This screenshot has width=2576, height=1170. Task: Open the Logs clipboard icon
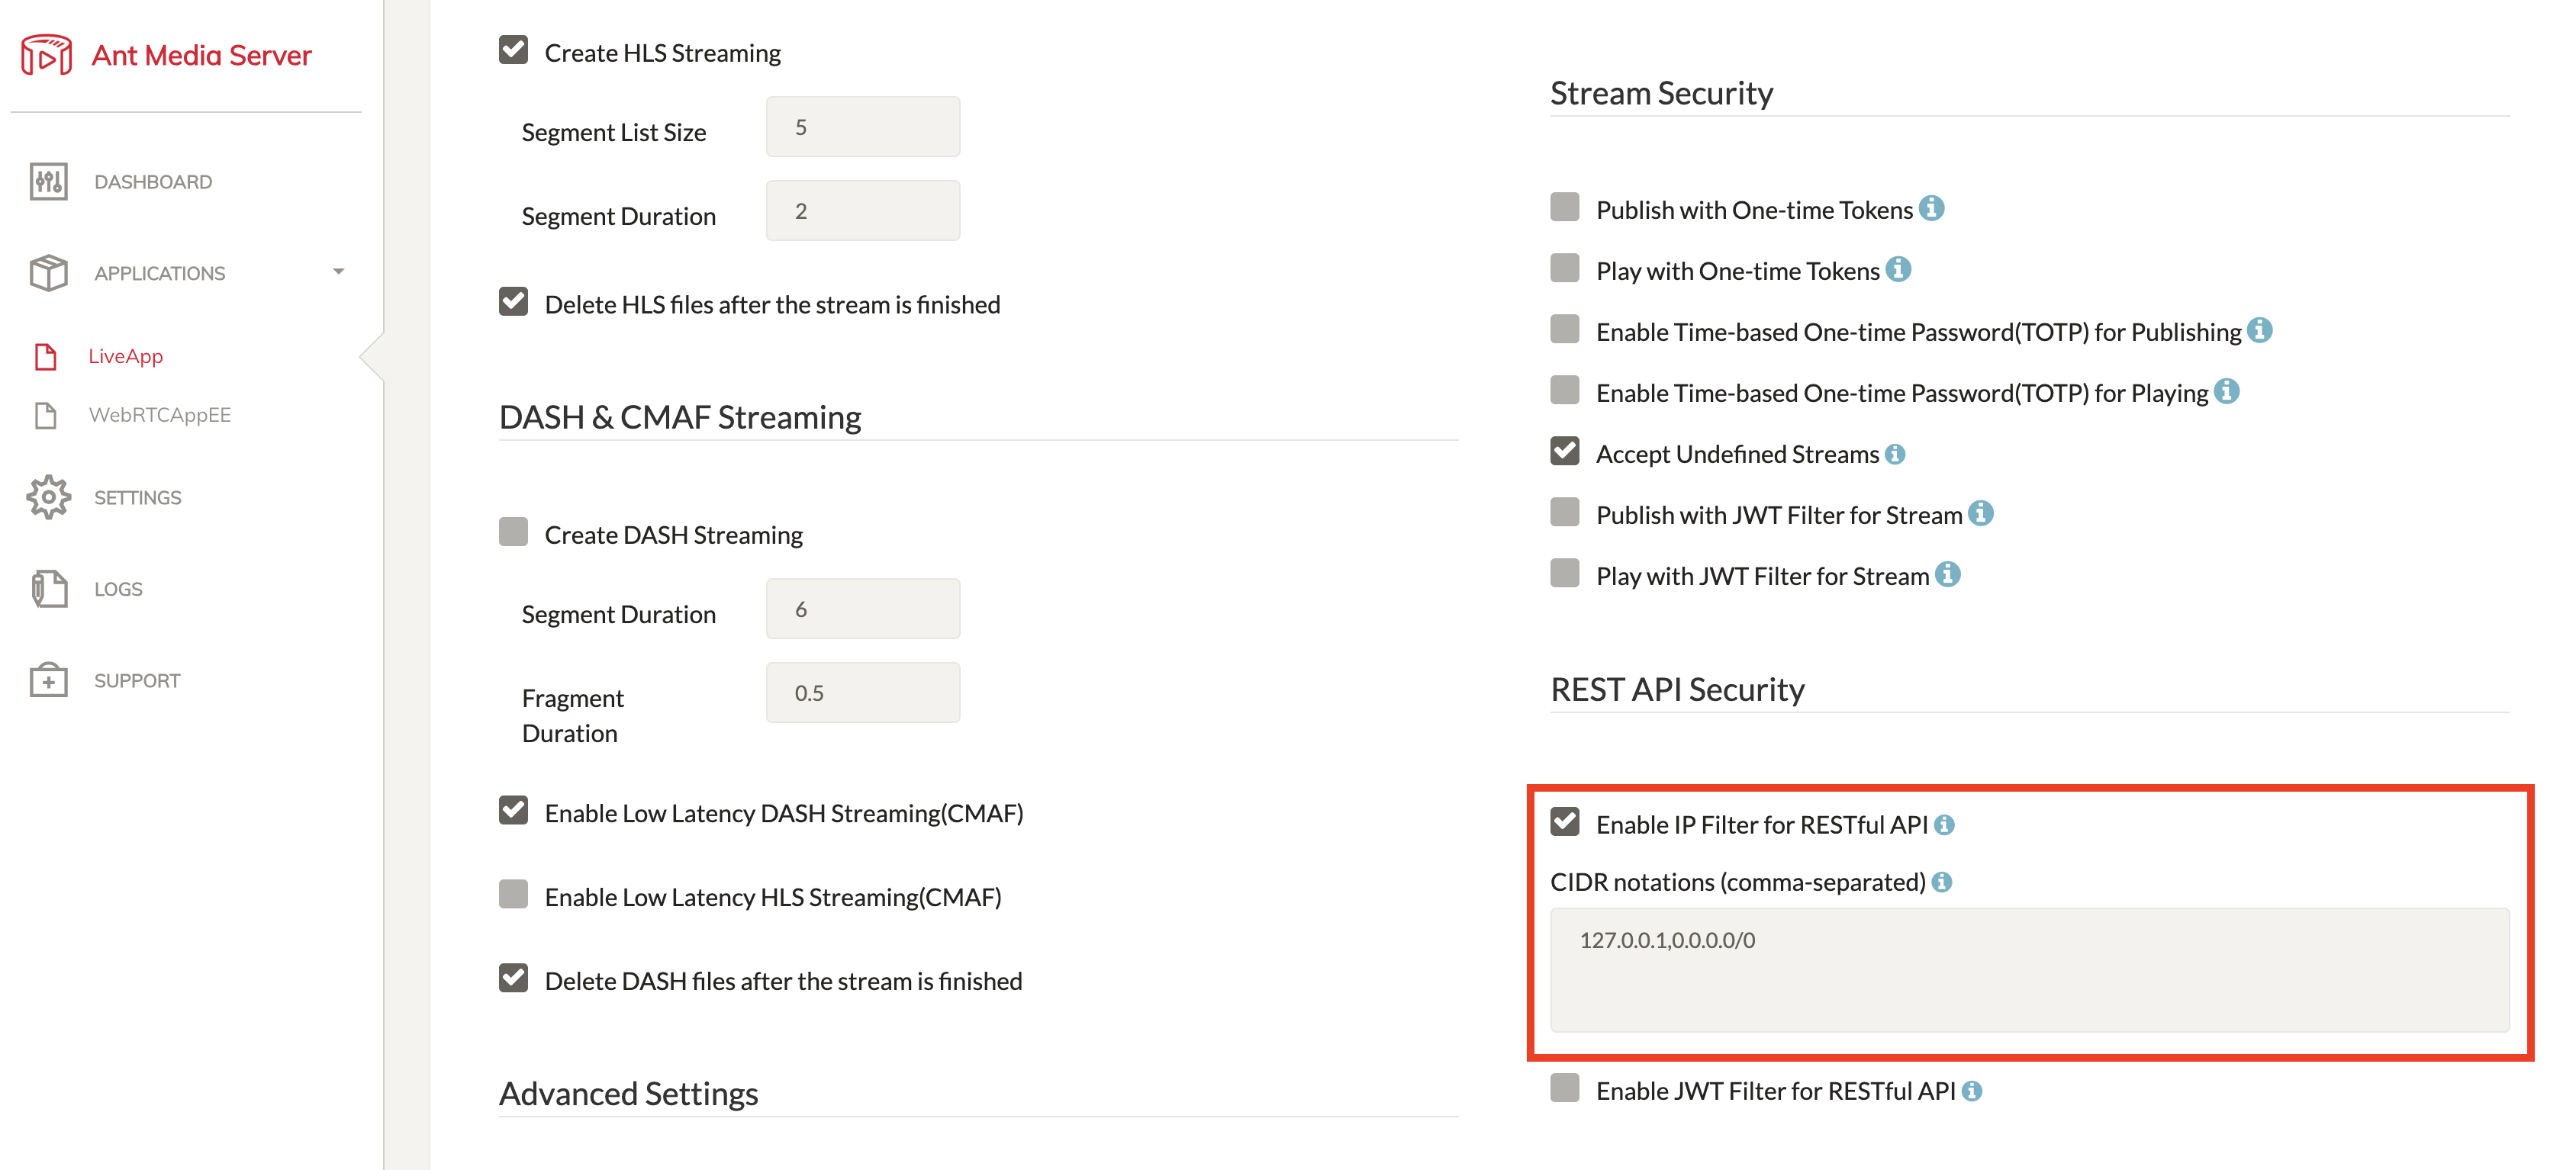pos(48,589)
